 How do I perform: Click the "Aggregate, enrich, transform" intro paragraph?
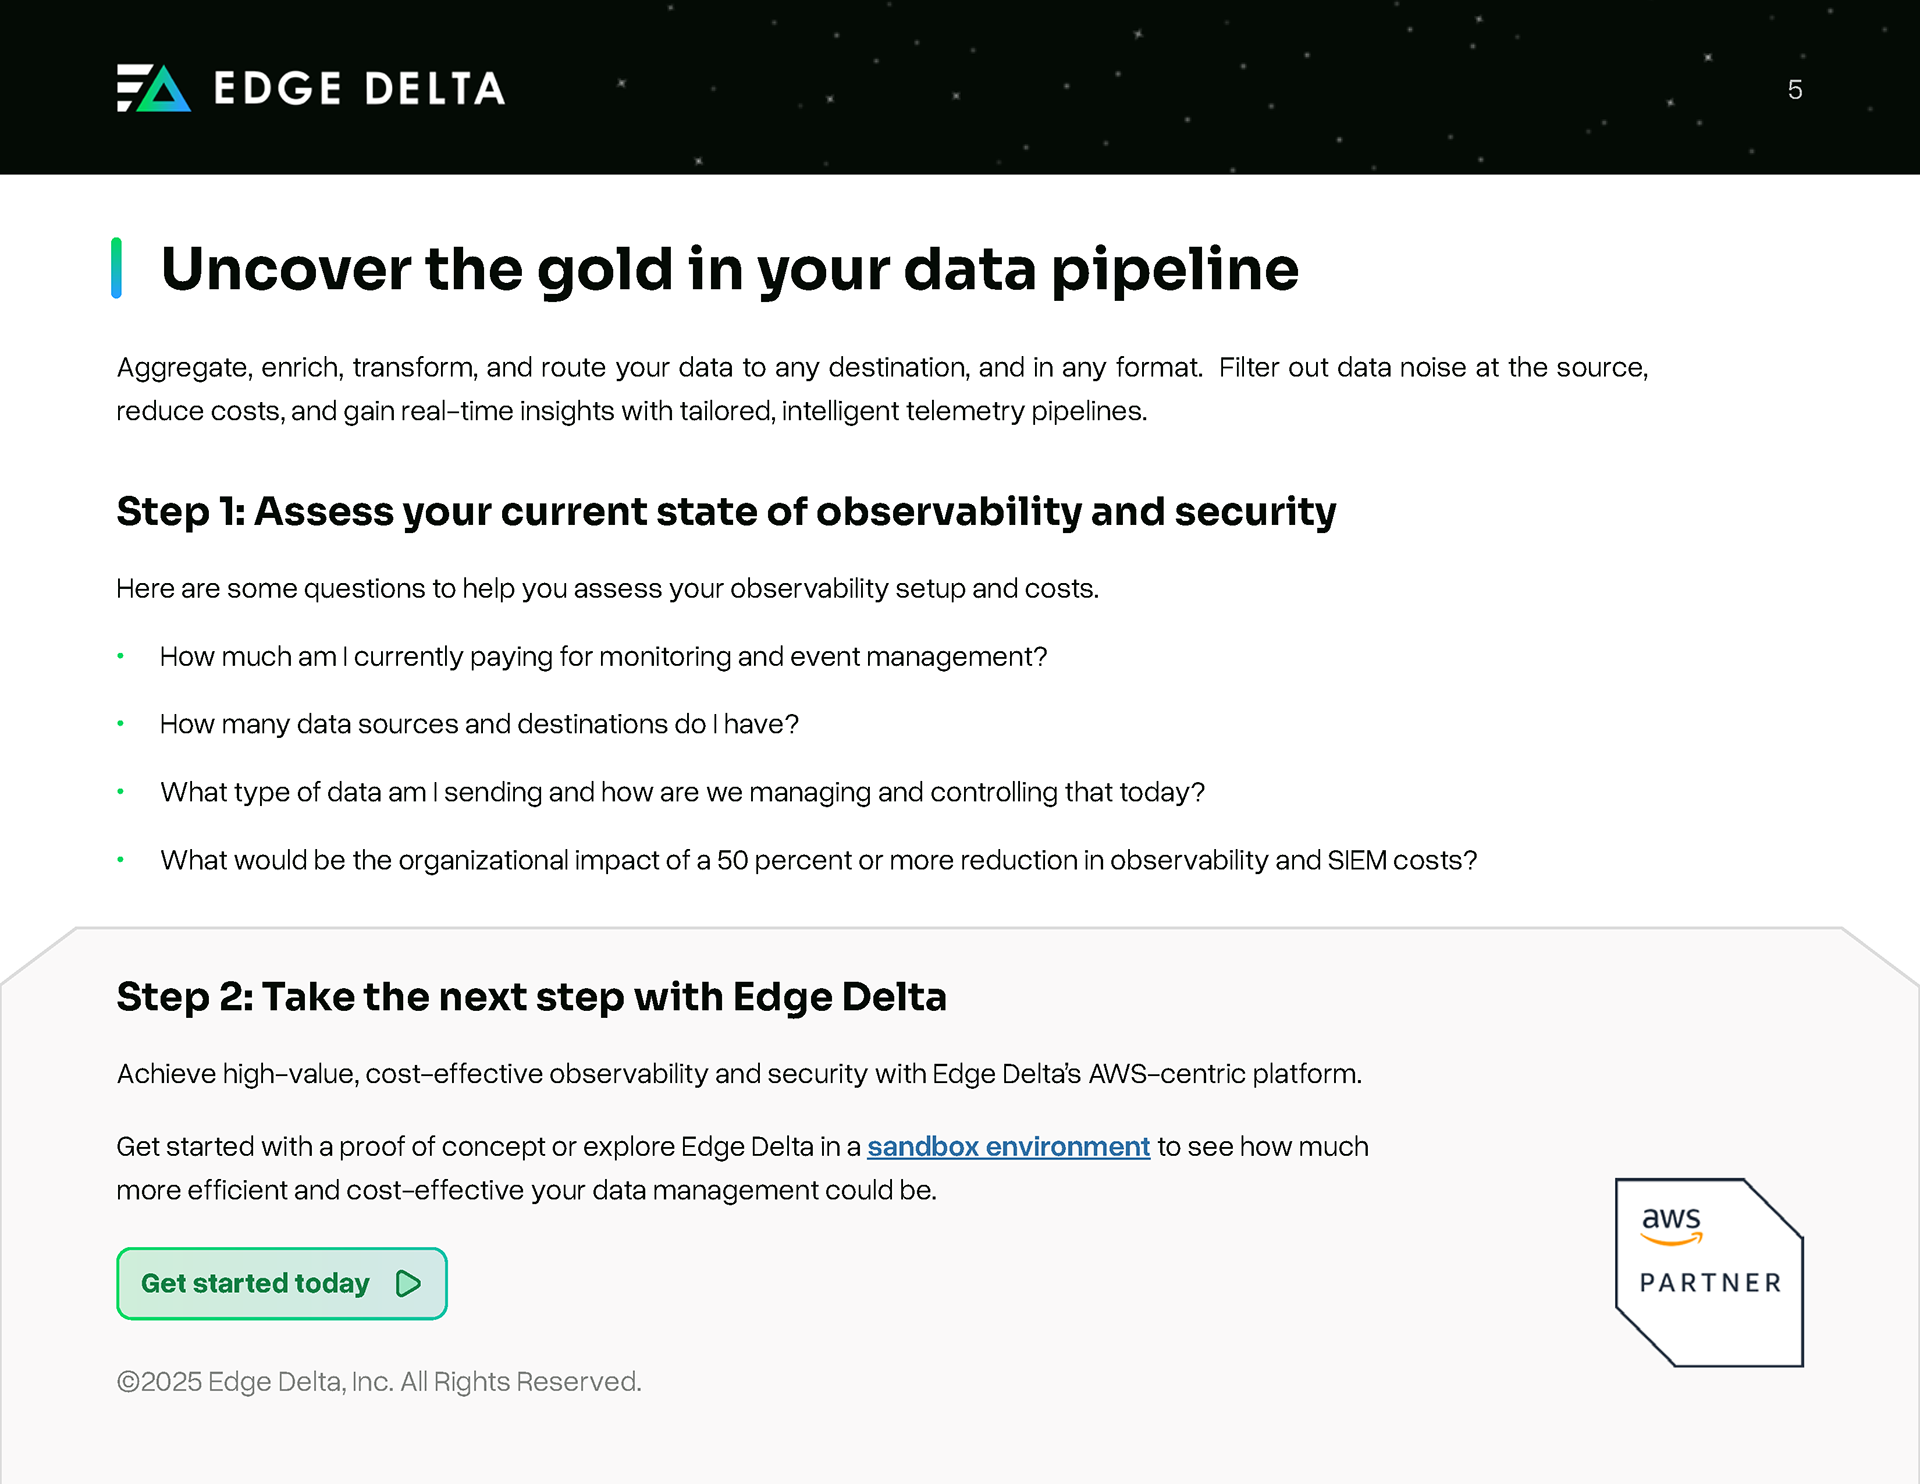tap(881, 389)
